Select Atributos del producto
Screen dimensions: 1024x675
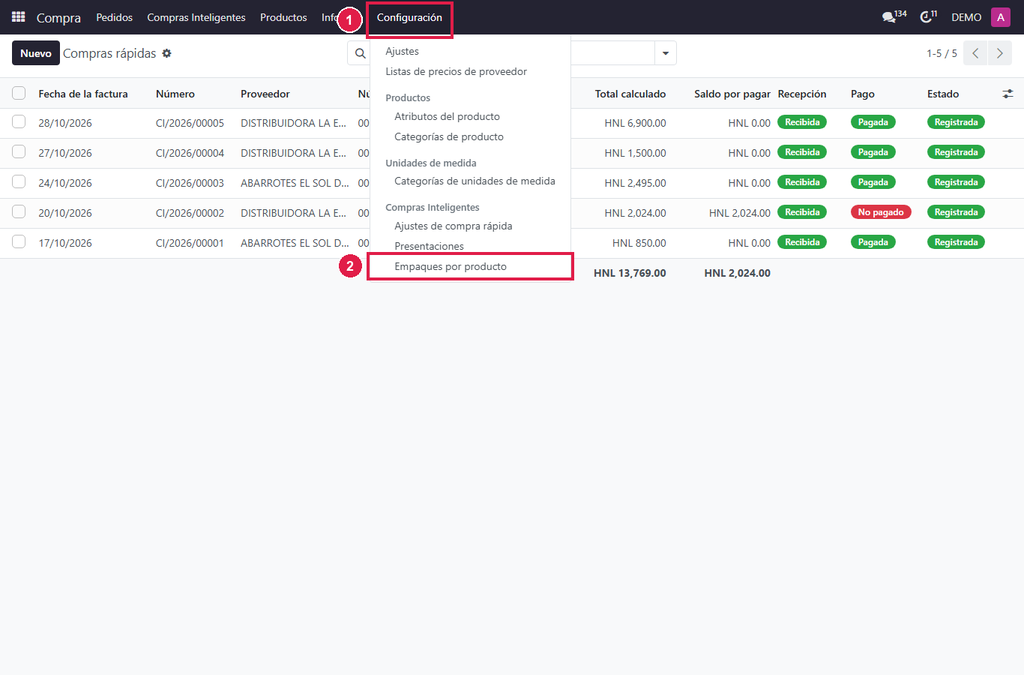pyautogui.click(x=447, y=116)
